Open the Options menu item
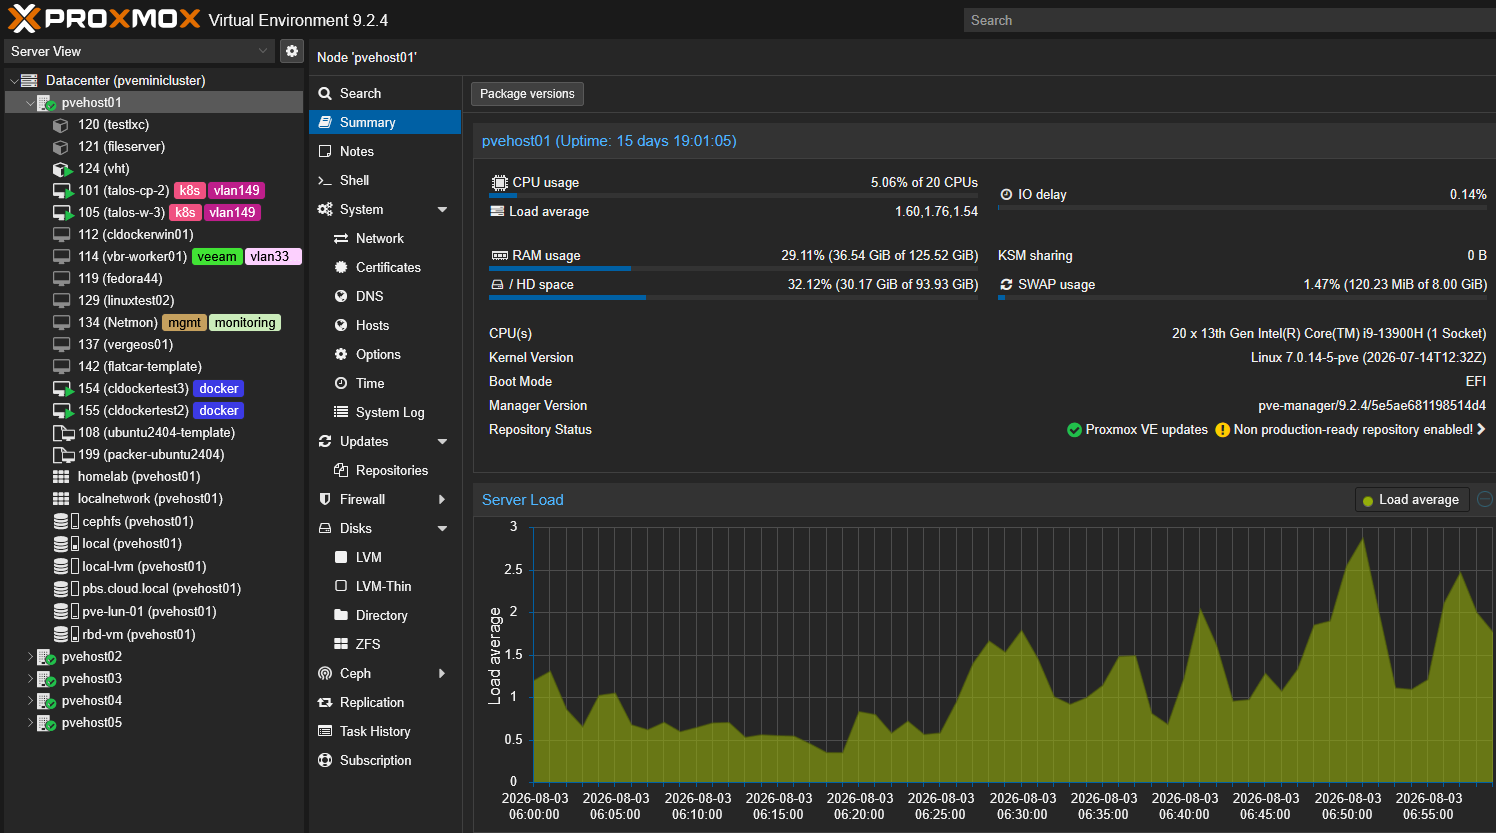 (385, 354)
